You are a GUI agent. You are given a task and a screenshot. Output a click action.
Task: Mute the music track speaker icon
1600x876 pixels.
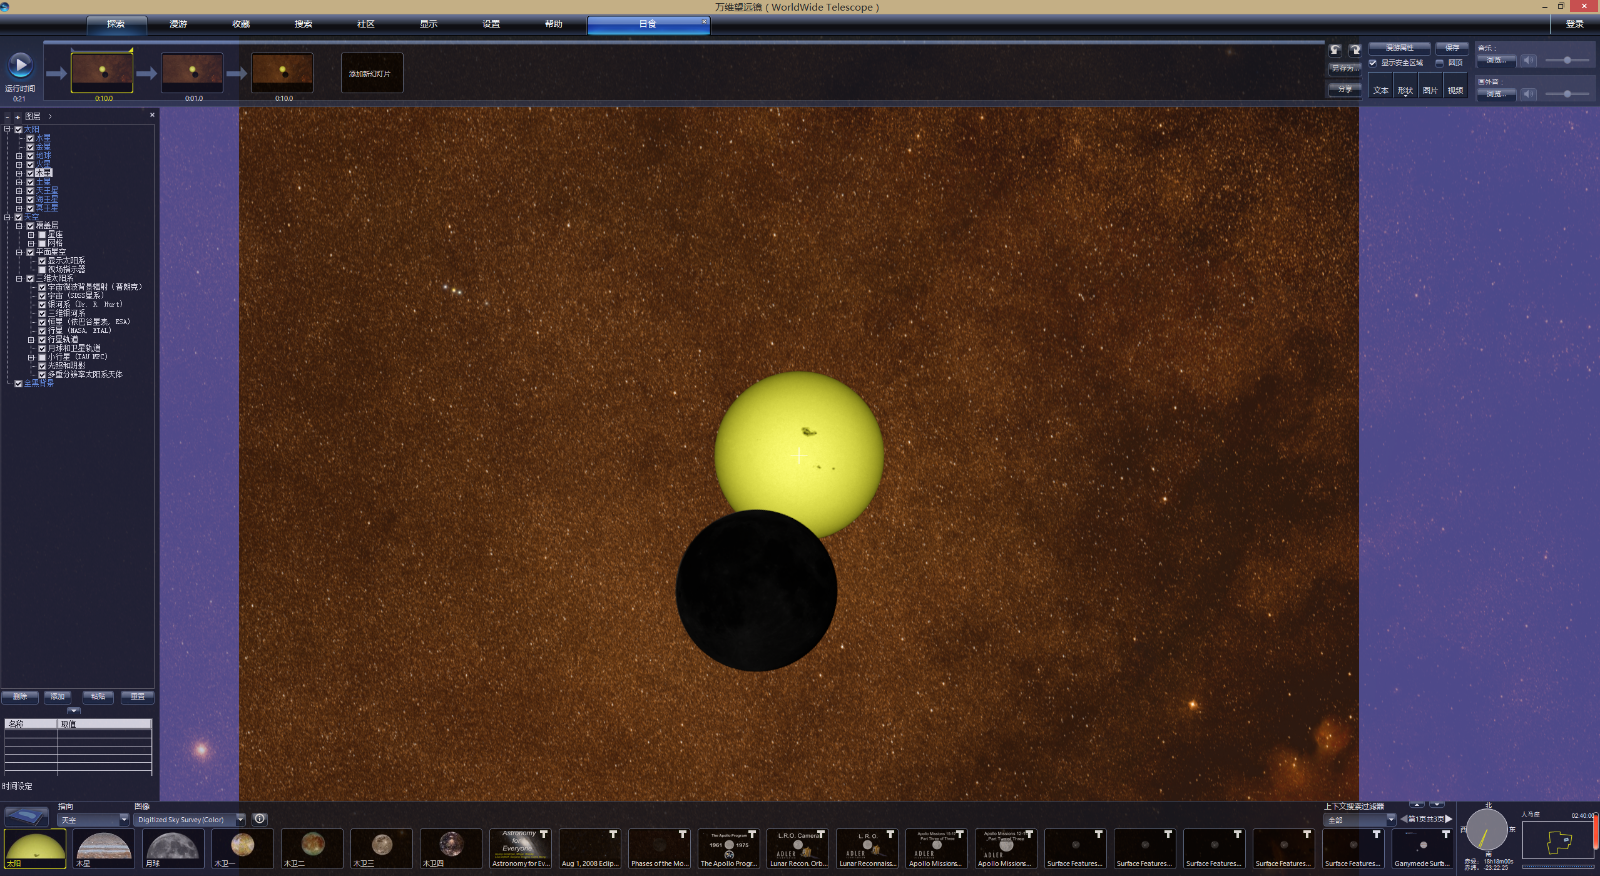(x=1528, y=61)
